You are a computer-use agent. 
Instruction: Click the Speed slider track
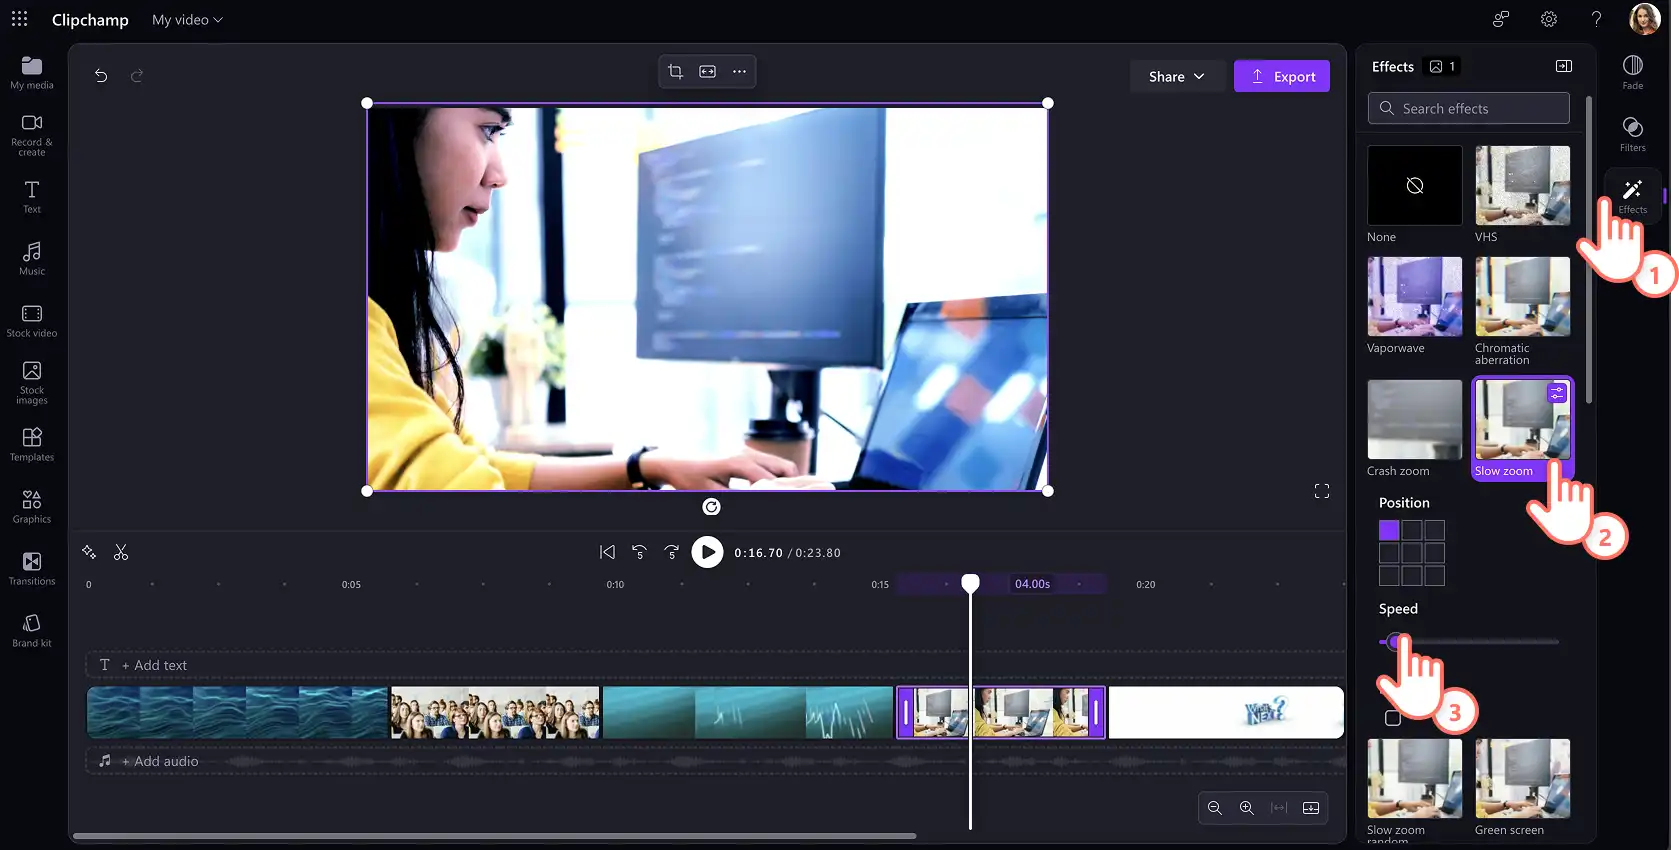click(x=1469, y=642)
